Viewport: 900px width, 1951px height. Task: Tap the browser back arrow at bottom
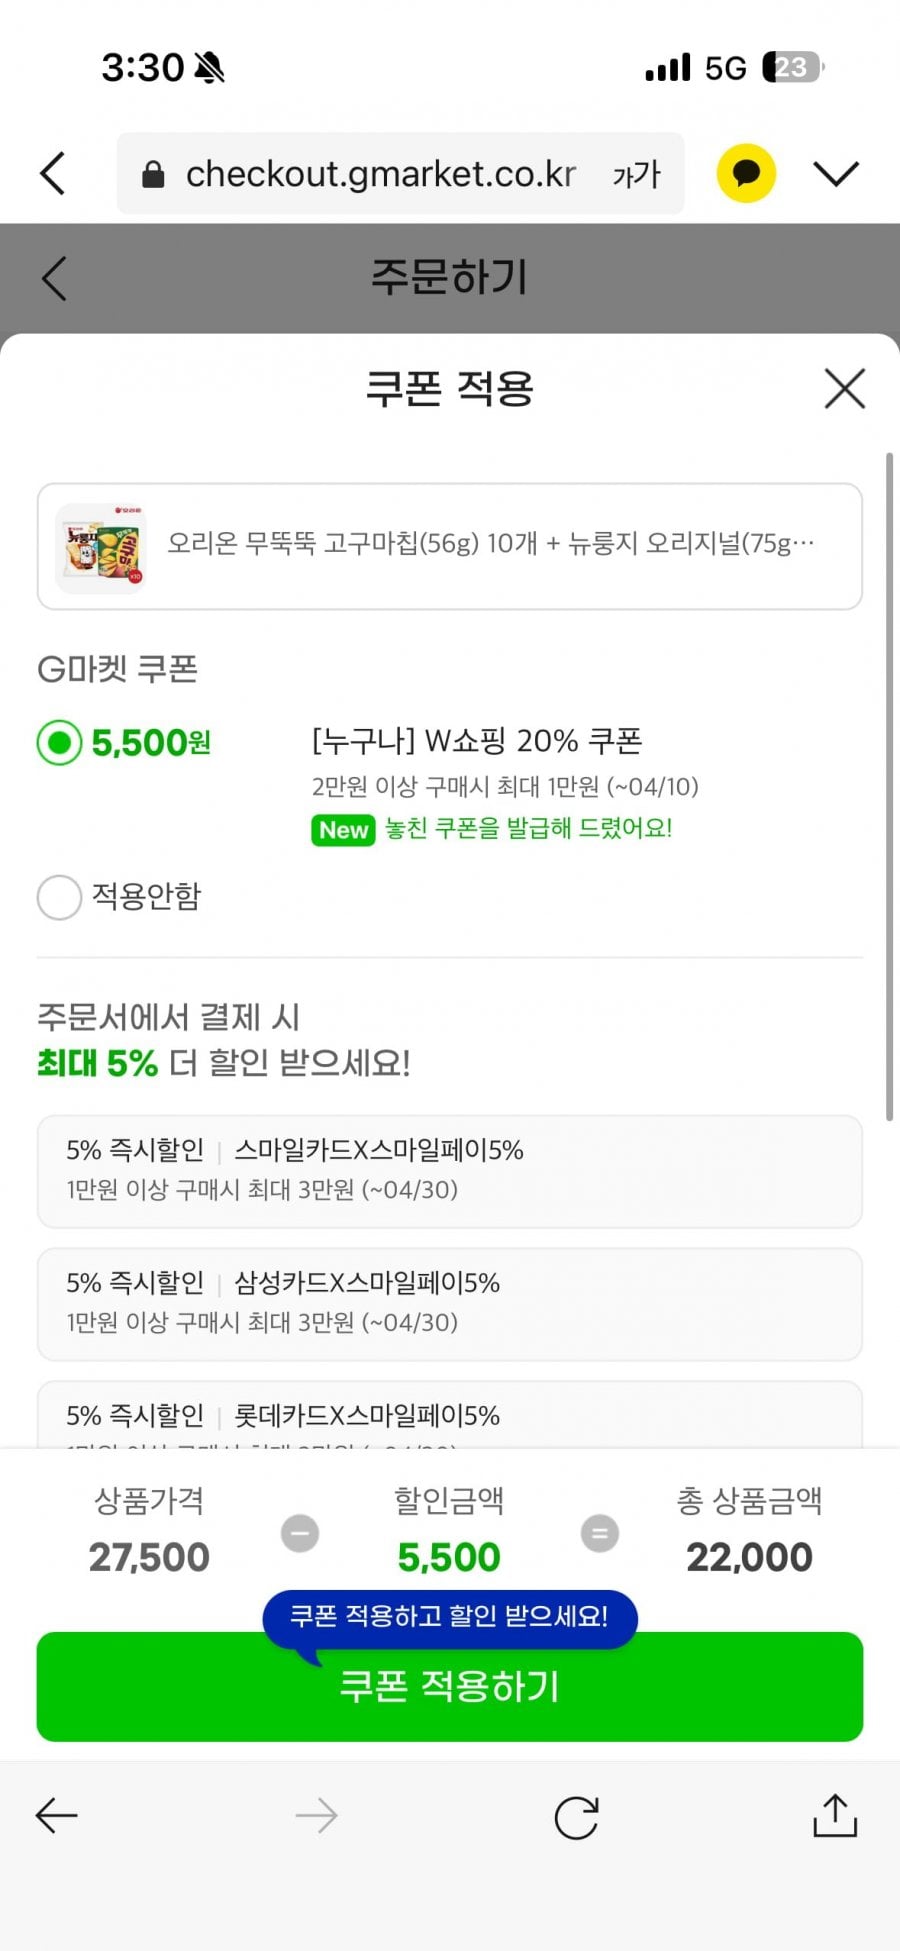click(57, 1815)
